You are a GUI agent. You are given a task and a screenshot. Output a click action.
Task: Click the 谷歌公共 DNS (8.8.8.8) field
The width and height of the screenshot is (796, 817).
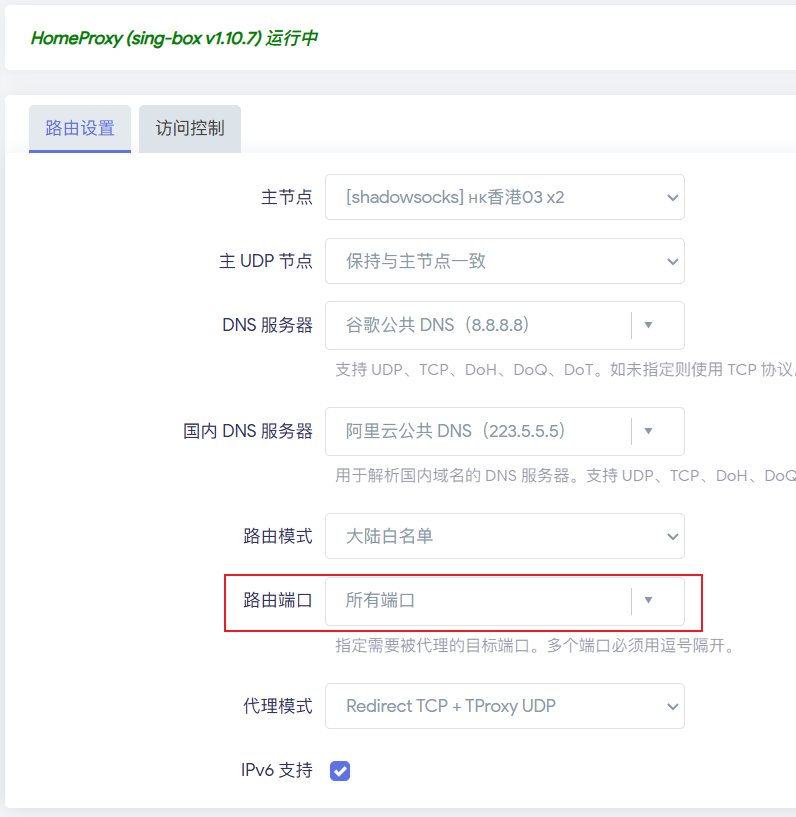[478, 325]
